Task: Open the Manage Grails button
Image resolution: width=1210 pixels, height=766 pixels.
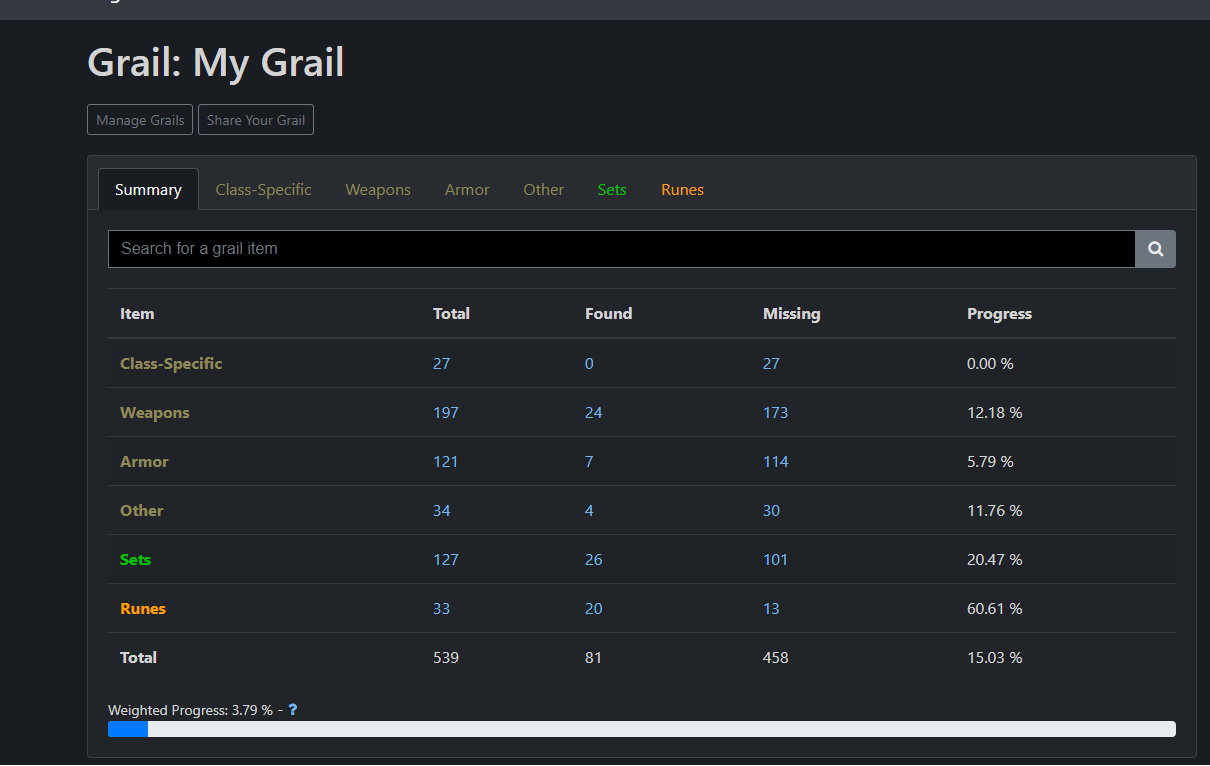Action: pos(140,120)
